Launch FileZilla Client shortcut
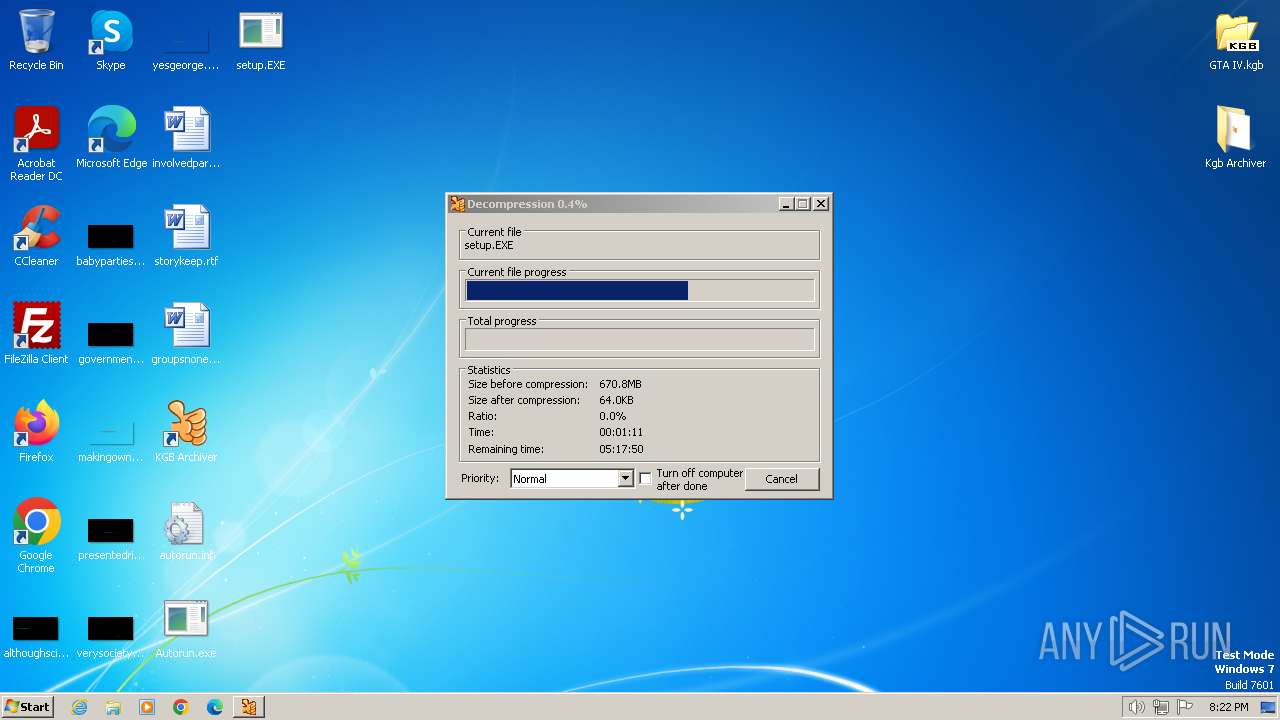This screenshot has height=720, width=1280. [36, 334]
